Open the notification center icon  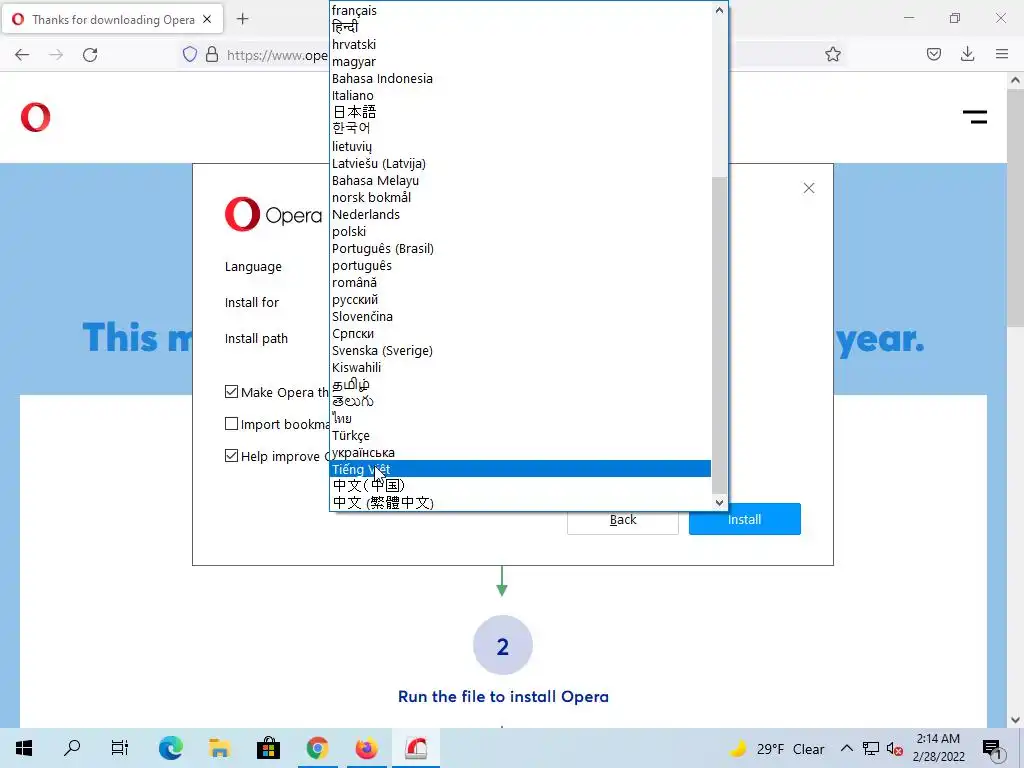tap(992, 749)
